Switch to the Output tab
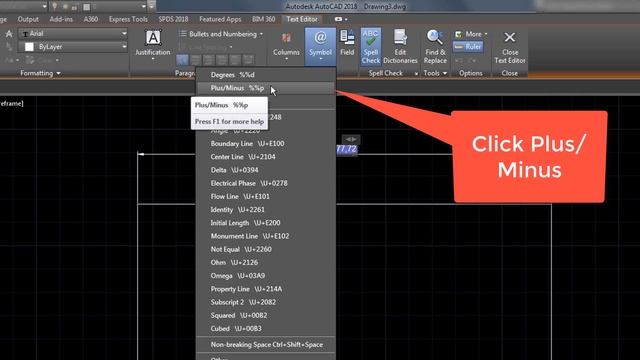Image resolution: width=640 pixels, height=360 pixels. (28, 19)
